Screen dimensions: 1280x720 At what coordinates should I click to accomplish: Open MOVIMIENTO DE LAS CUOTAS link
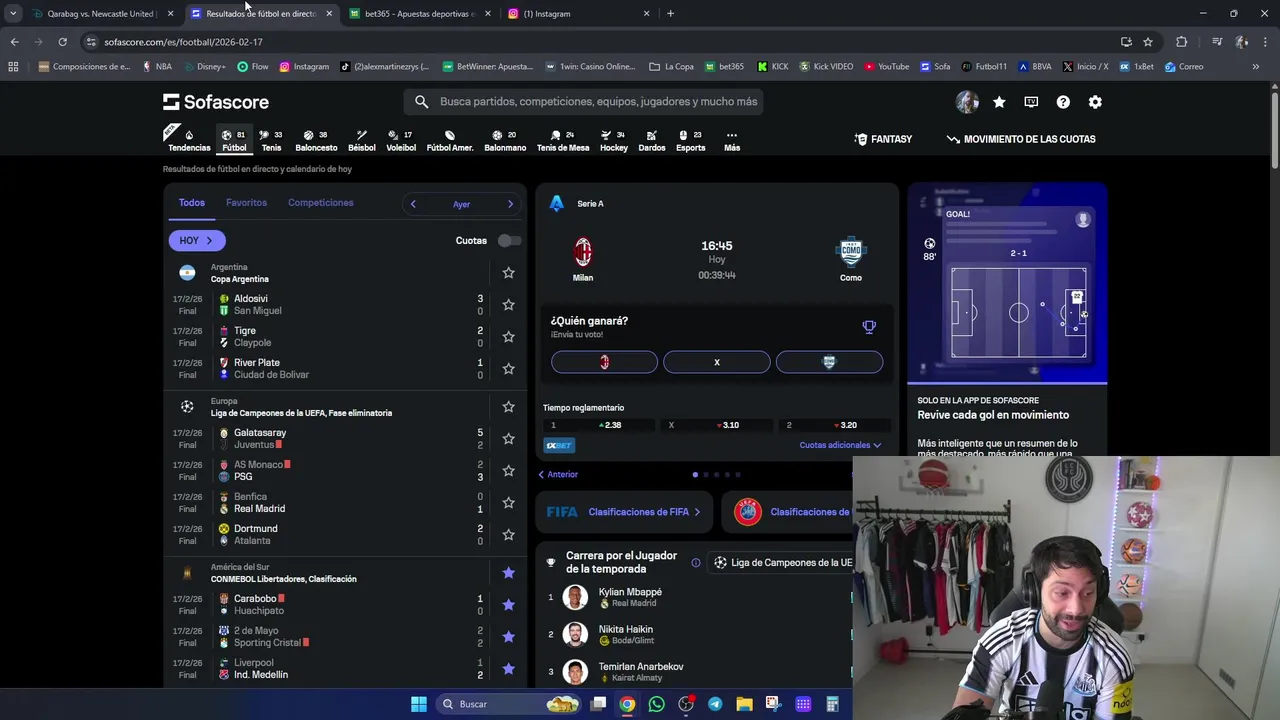coord(1021,139)
